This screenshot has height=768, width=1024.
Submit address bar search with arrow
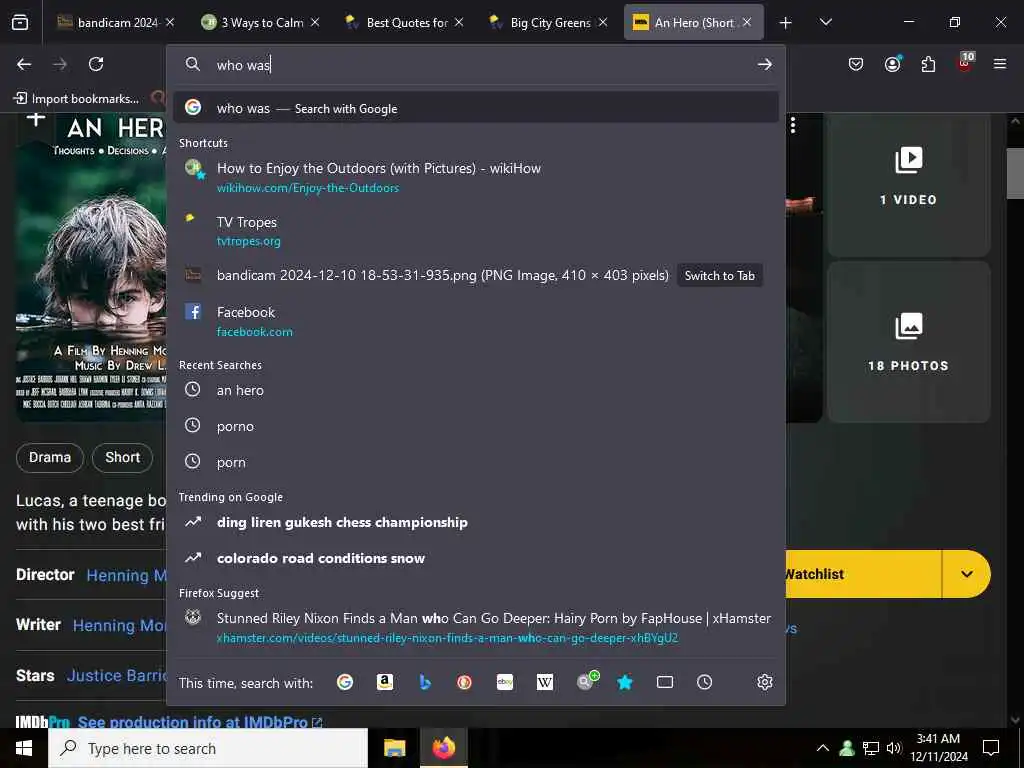point(764,65)
